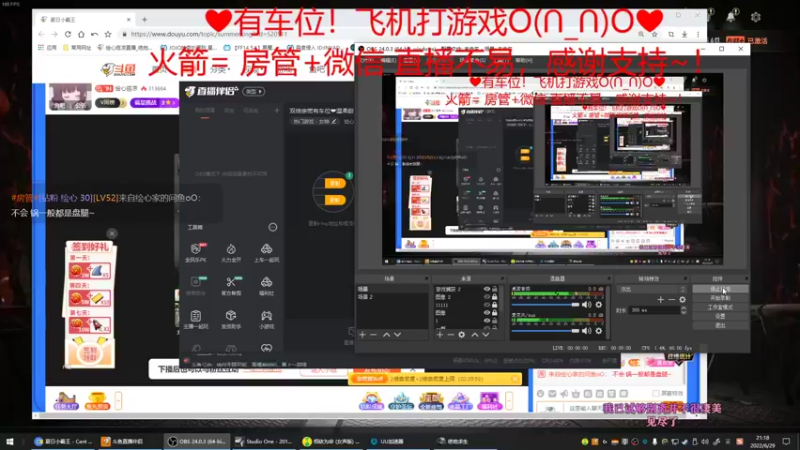Image resolution: width=800 pixels, height=450 pixels.
Task: Open 主播一起玩 tool in 直播伴侣 toolbox
Action: pos(195,319)
